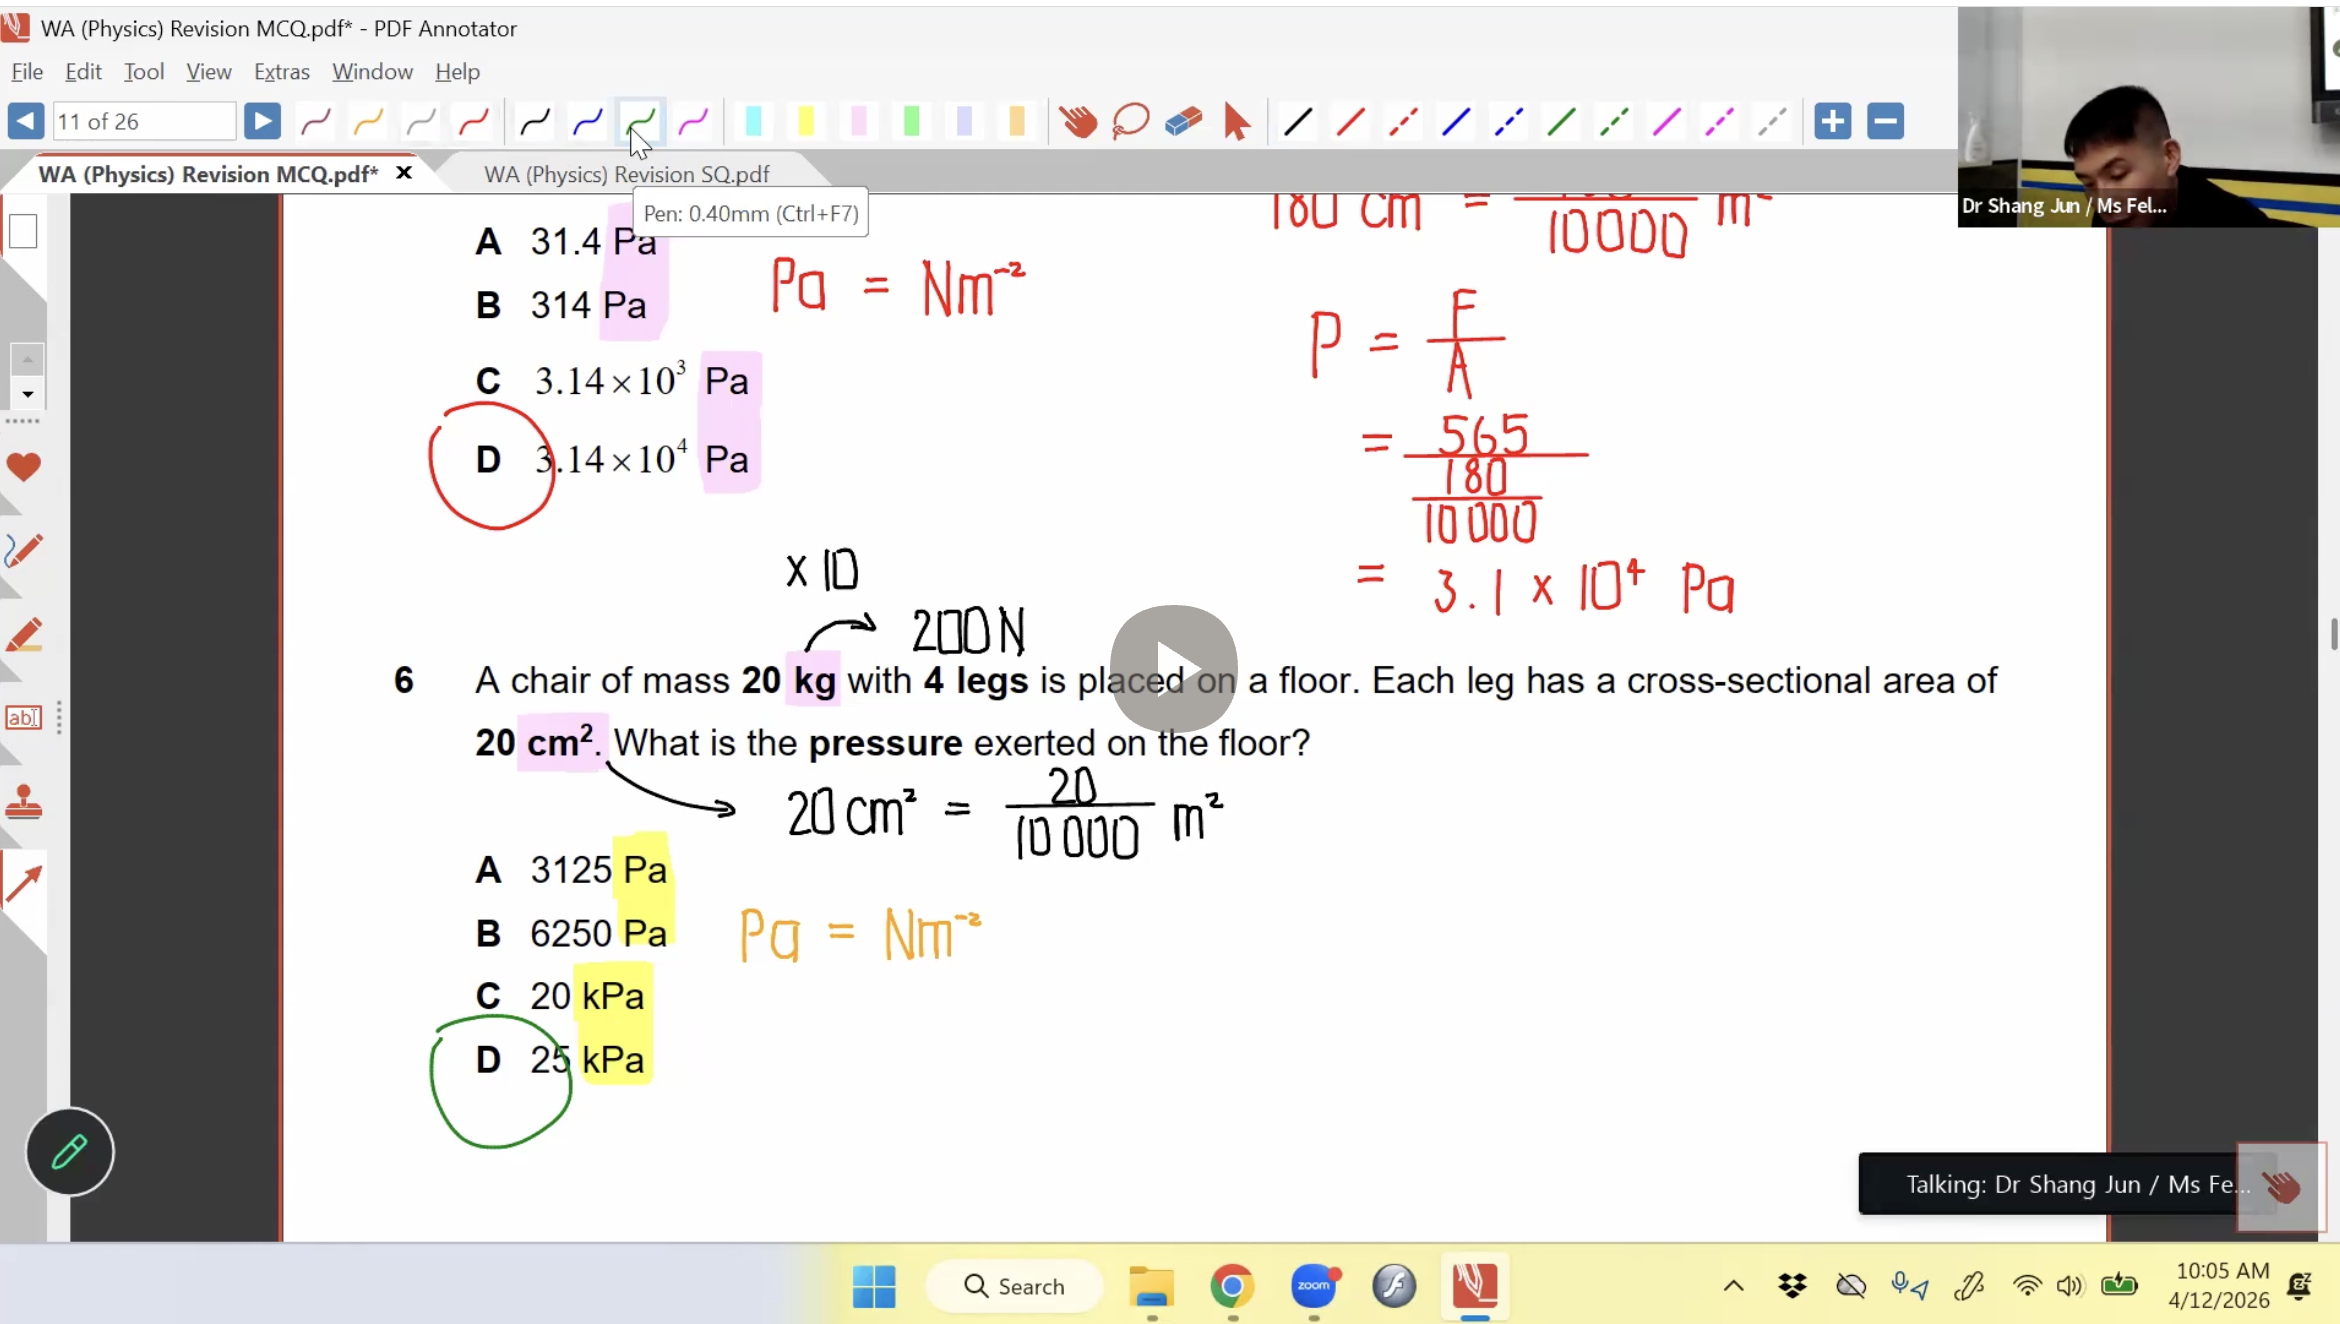Open the File menu
The width and height of the screenshot is (2340, 1324).
27,72
